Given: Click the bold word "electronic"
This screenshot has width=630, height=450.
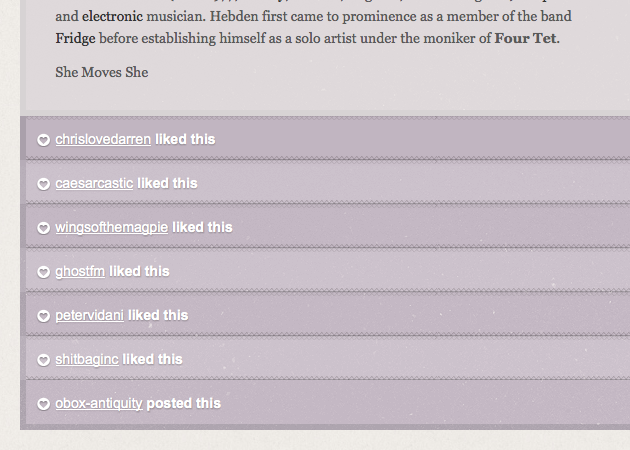Looking at the screenshot, I should click(x=112, y=16).
